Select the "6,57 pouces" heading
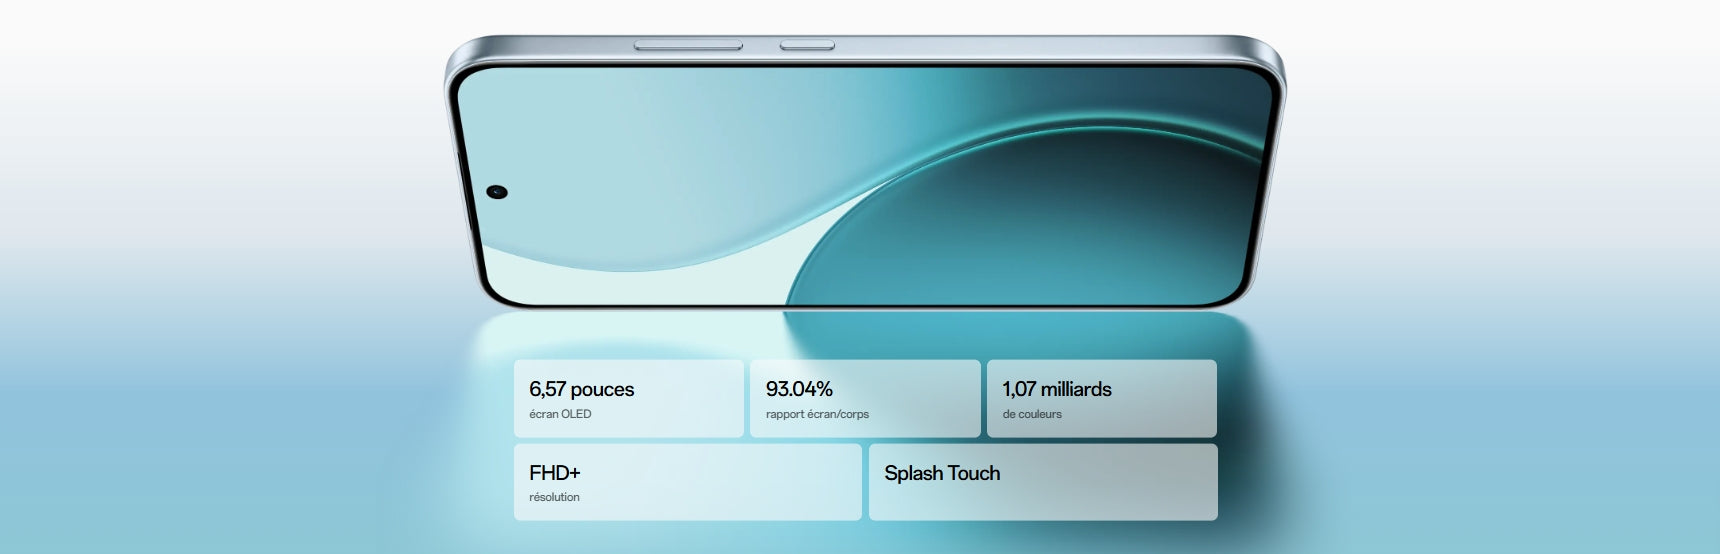The image size is (1720, 554). click(581, 389)
